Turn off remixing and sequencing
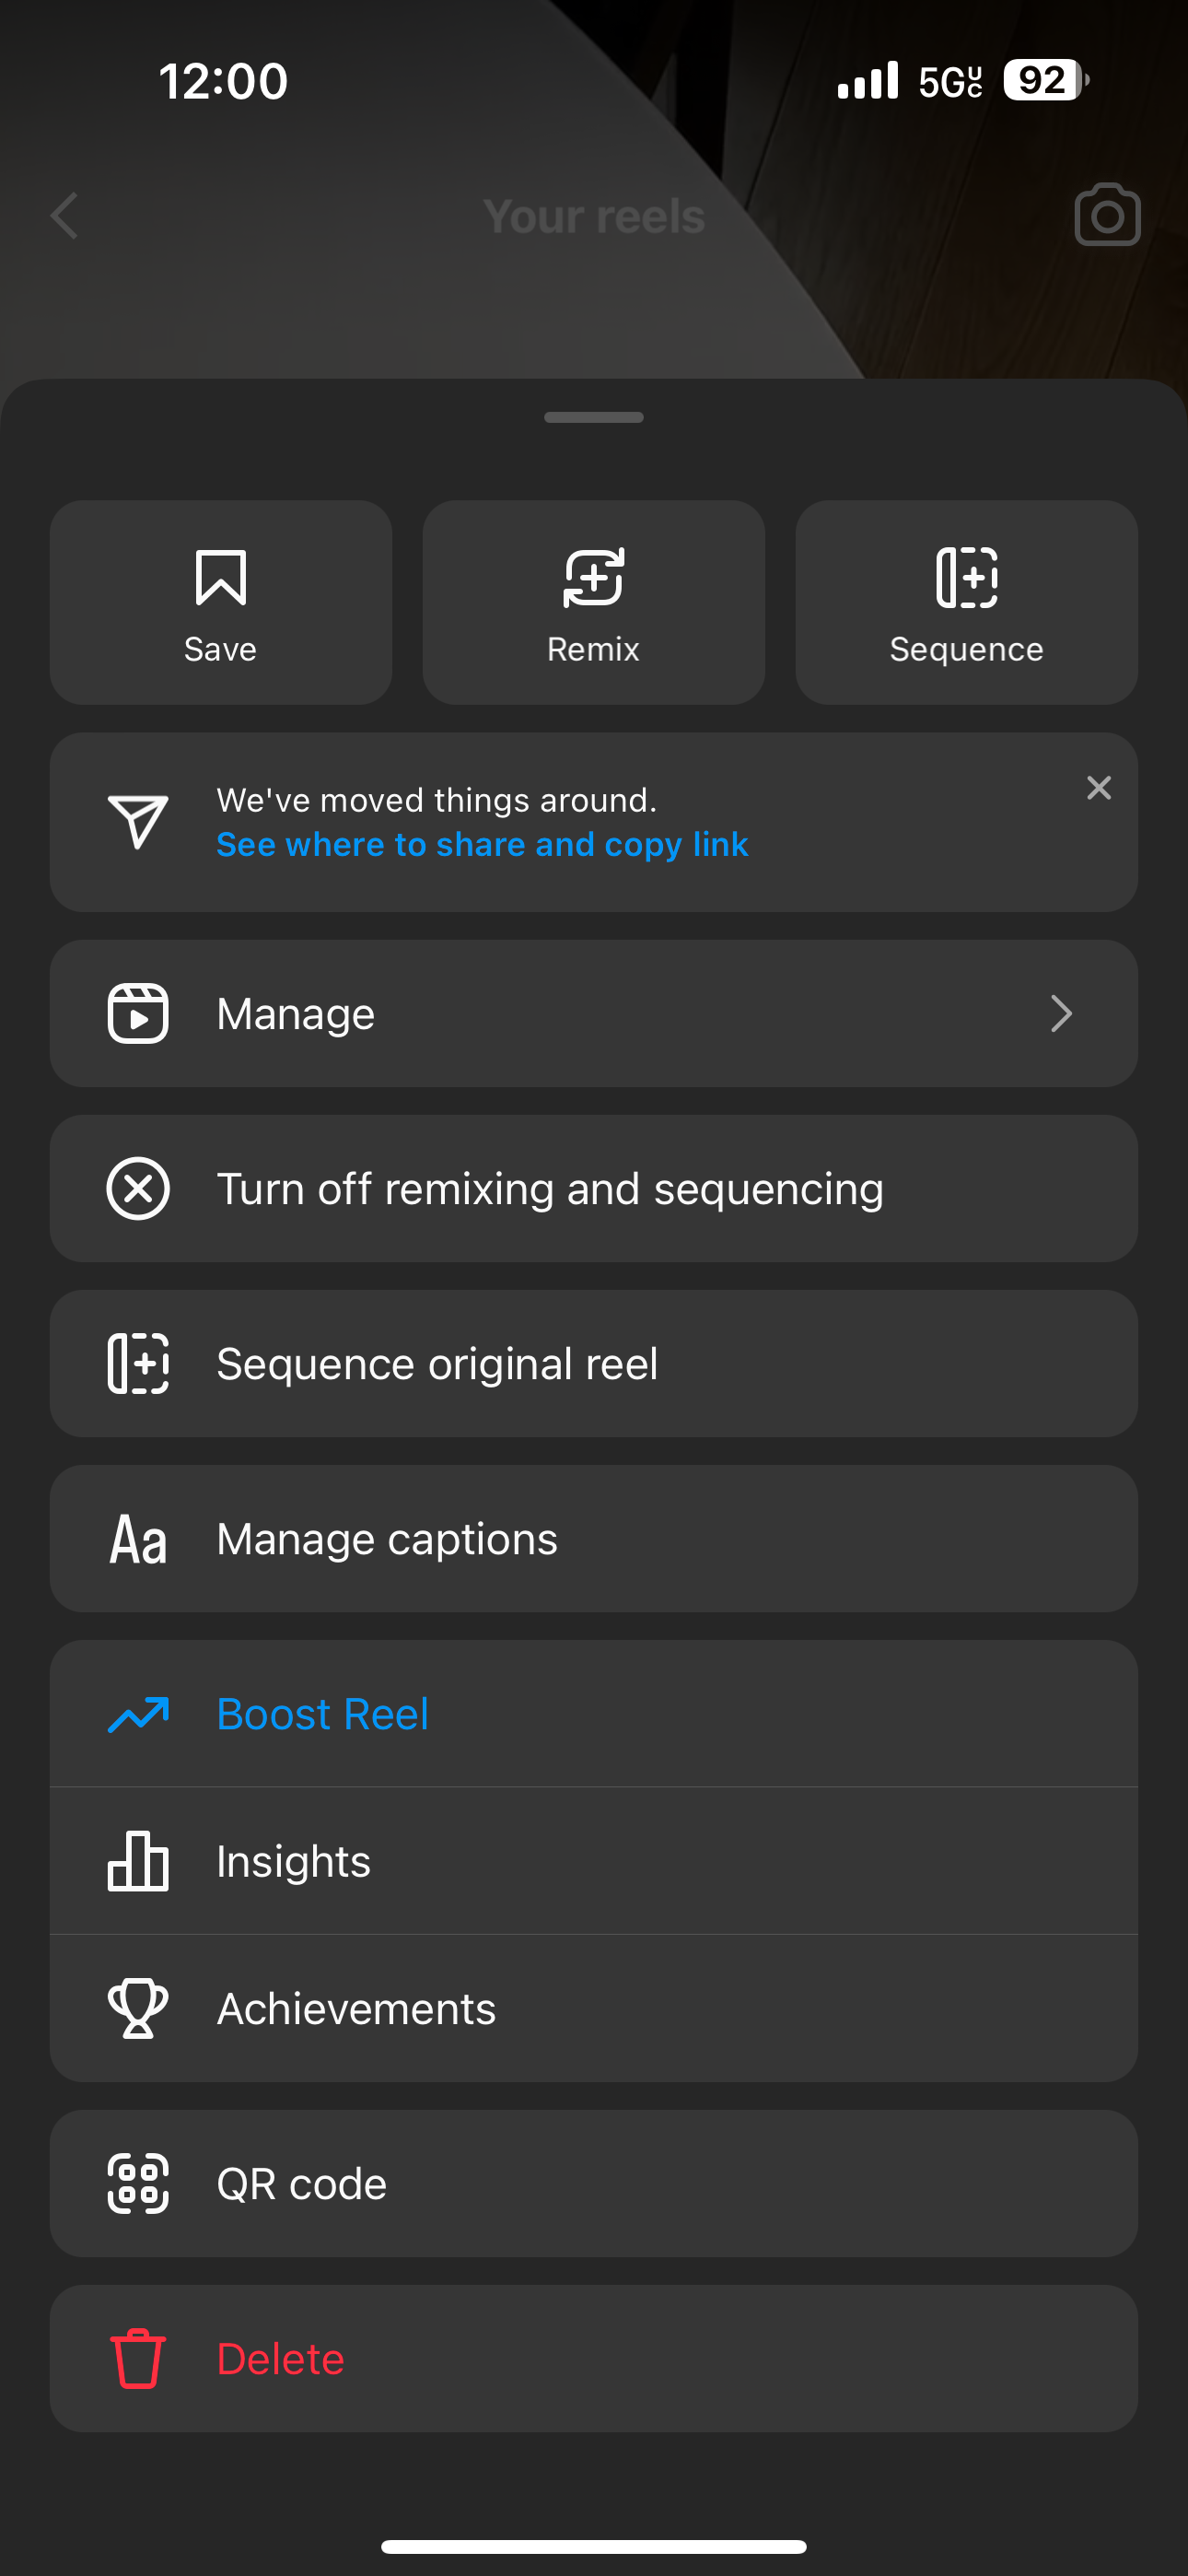Viewport: 1188px width, 2576px height. [x=550, y=1189]
